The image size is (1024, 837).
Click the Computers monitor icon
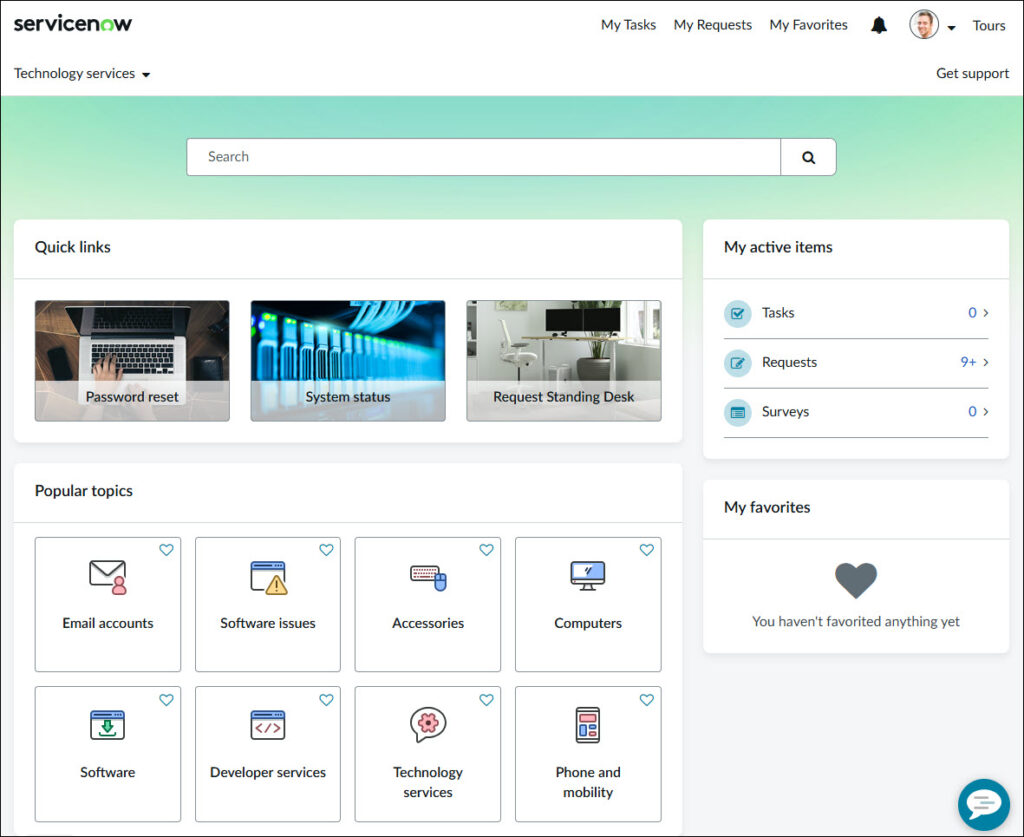click(x=588, y=575)
